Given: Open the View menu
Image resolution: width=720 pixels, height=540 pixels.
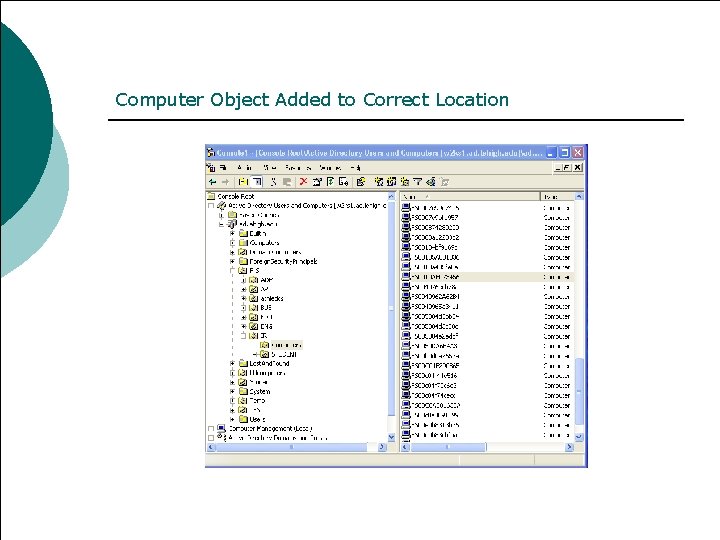Looking at the screenshot, I should (270, 168).
